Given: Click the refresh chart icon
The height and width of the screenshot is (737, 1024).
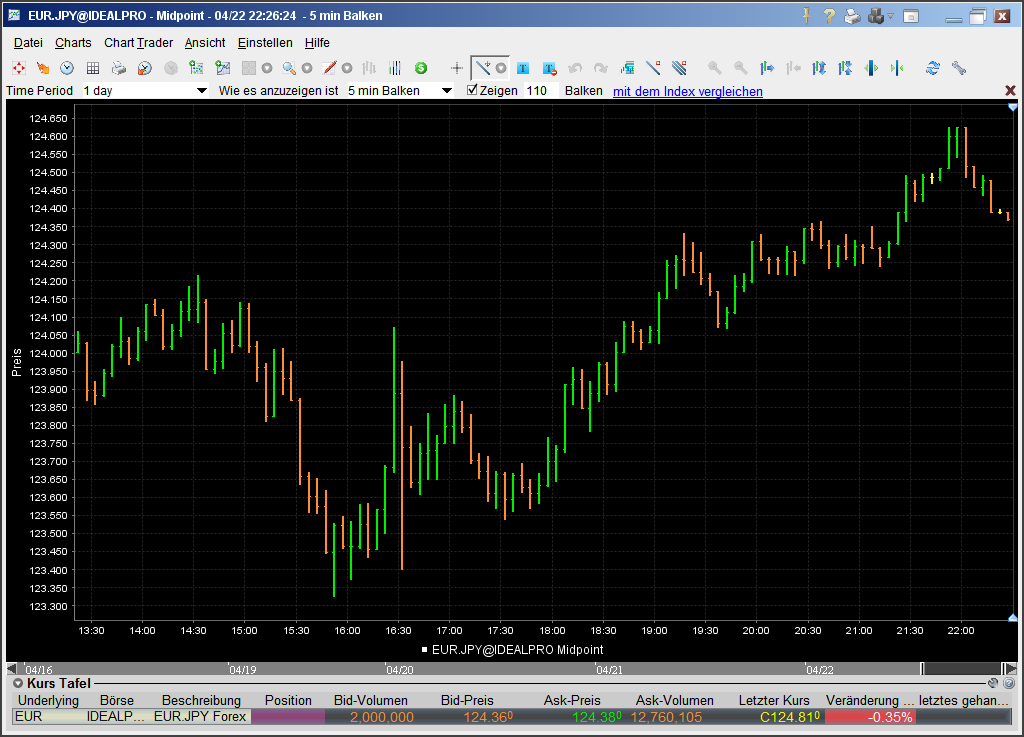Looking at the screenshot, I should point(933,68).
